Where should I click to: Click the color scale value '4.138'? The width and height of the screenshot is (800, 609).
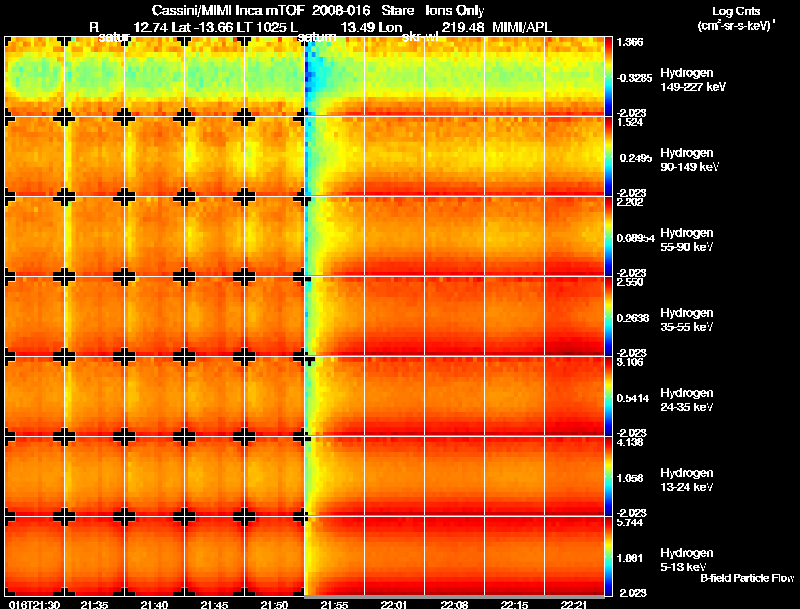tap(630, 442)
